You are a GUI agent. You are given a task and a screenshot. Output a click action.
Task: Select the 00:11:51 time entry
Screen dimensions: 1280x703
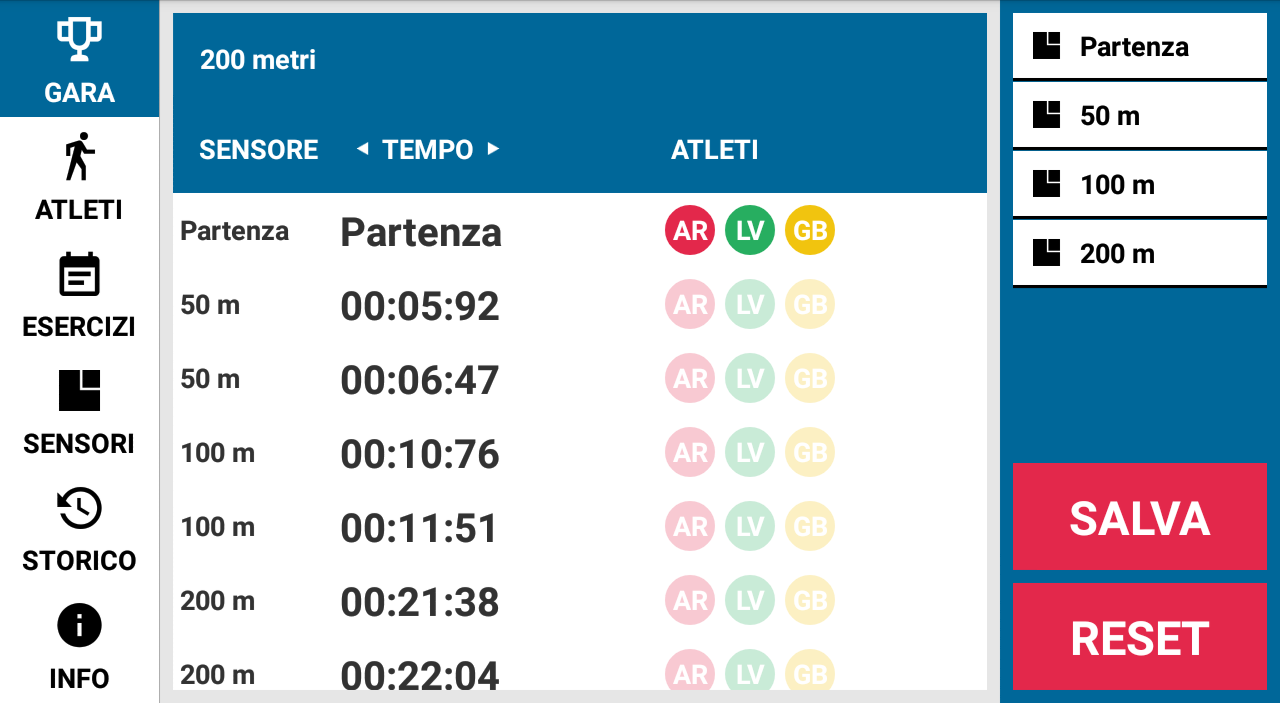419,528
